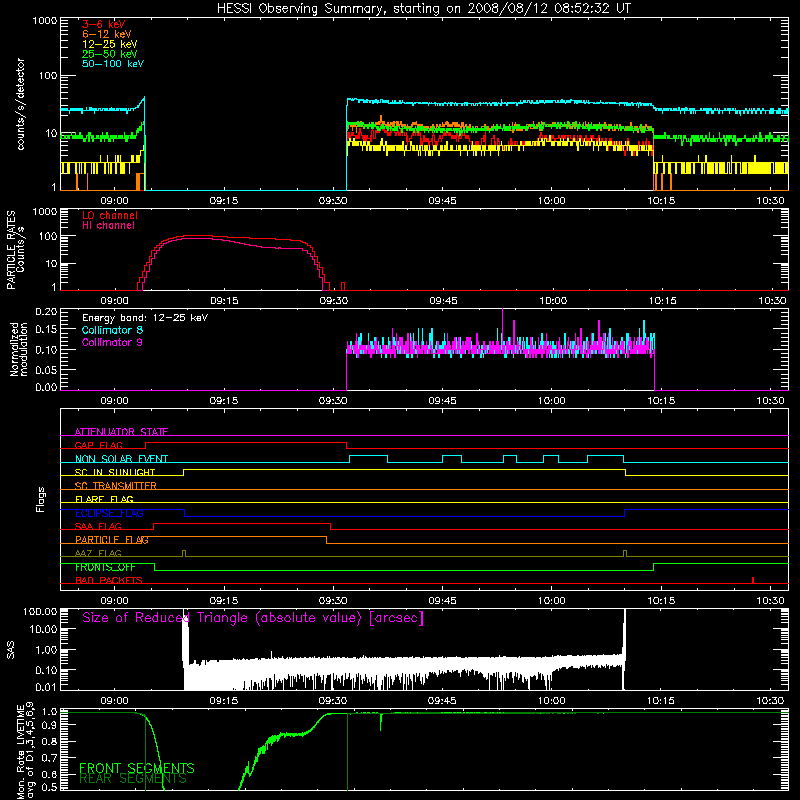The image size is (800, 800).
Task: Select the Collimator 9 legend label
Action: [112, 342]
